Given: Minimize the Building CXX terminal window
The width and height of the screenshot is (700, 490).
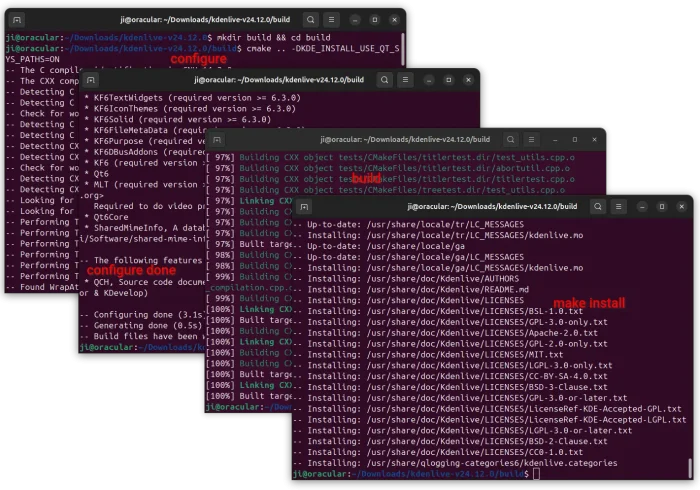Looking at the screenshot, I should coord(555,140).
